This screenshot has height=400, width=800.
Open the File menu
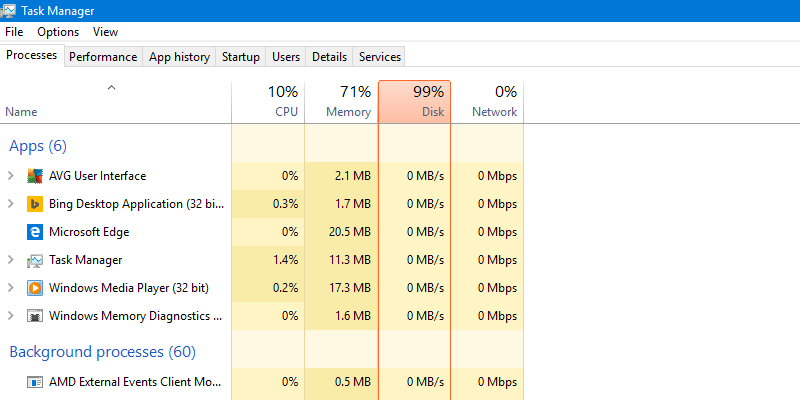coord(14,32)
